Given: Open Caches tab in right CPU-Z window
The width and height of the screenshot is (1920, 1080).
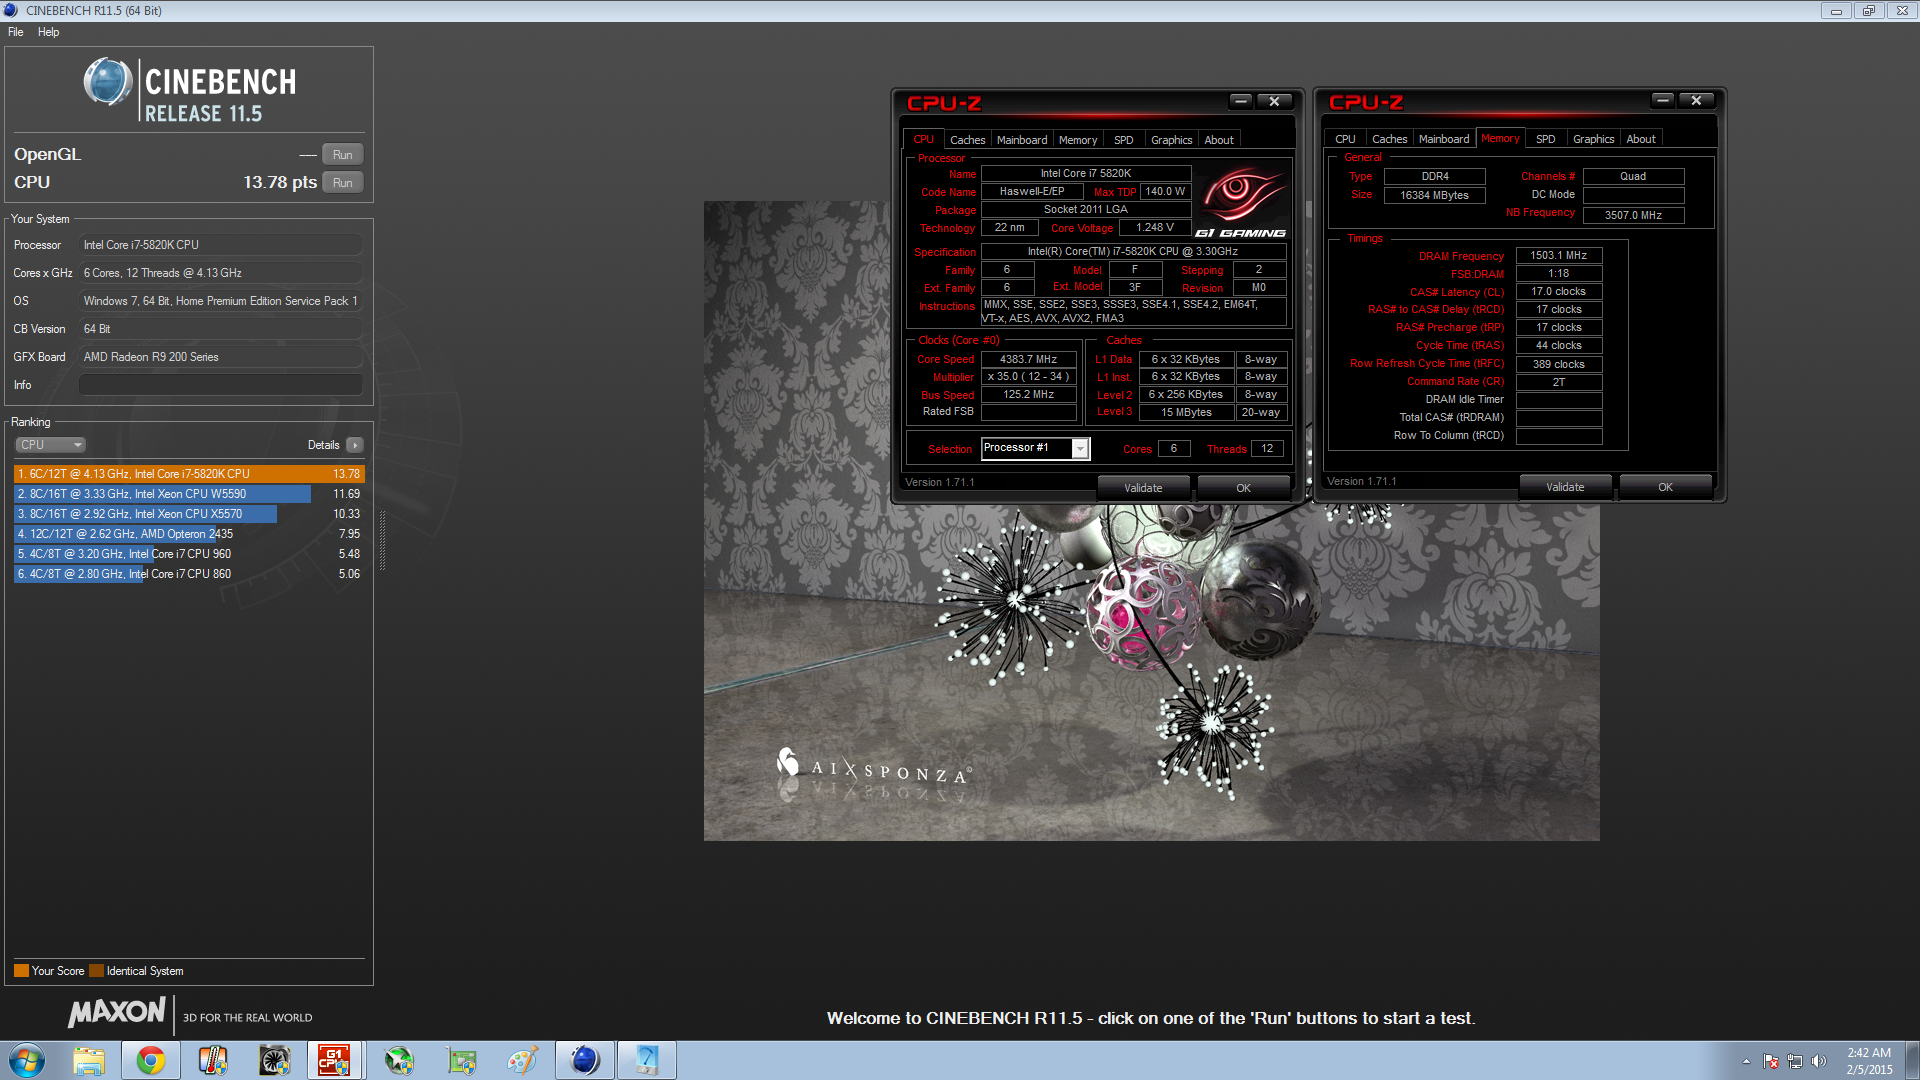Looking at the screenshot, I should click(x=1389, y=139).
